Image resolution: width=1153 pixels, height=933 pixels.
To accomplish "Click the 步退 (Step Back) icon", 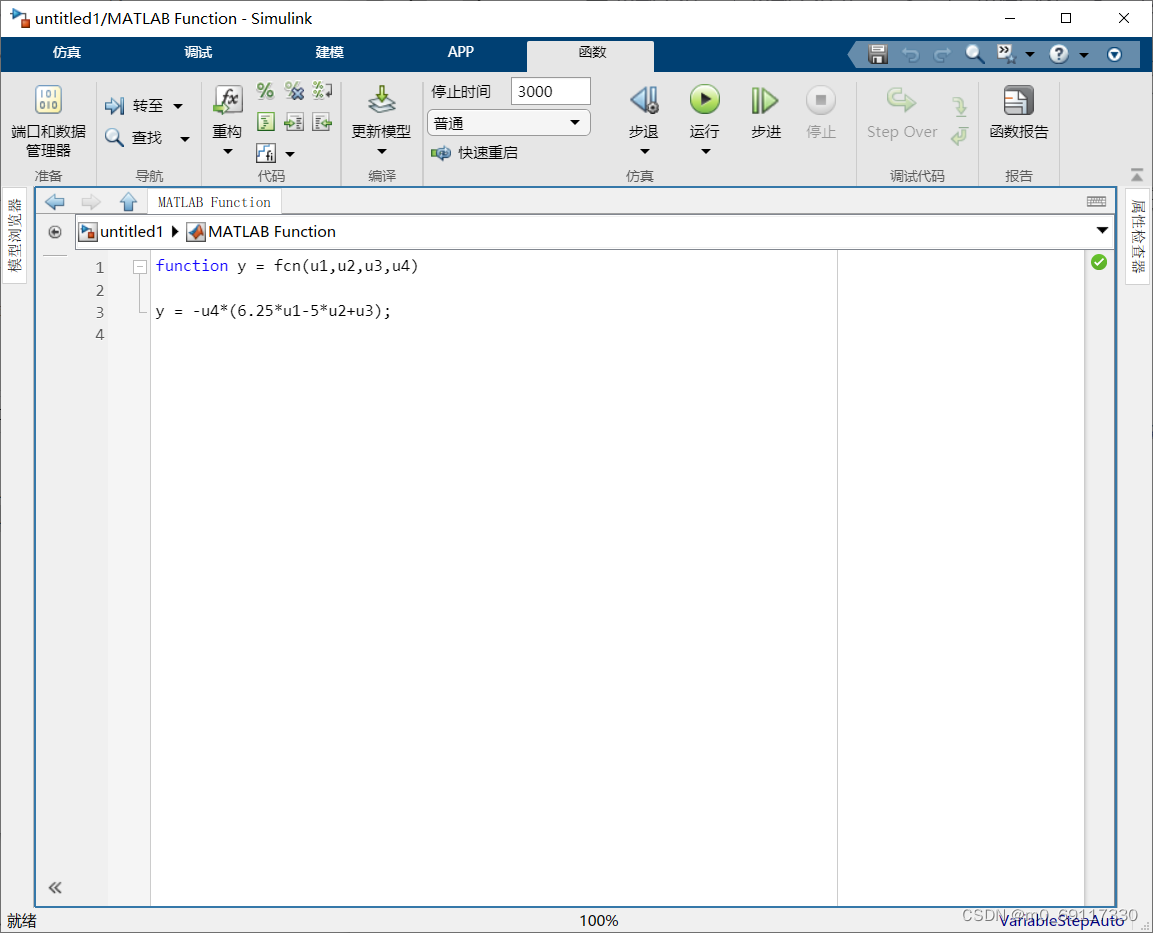I will [644, 100].
